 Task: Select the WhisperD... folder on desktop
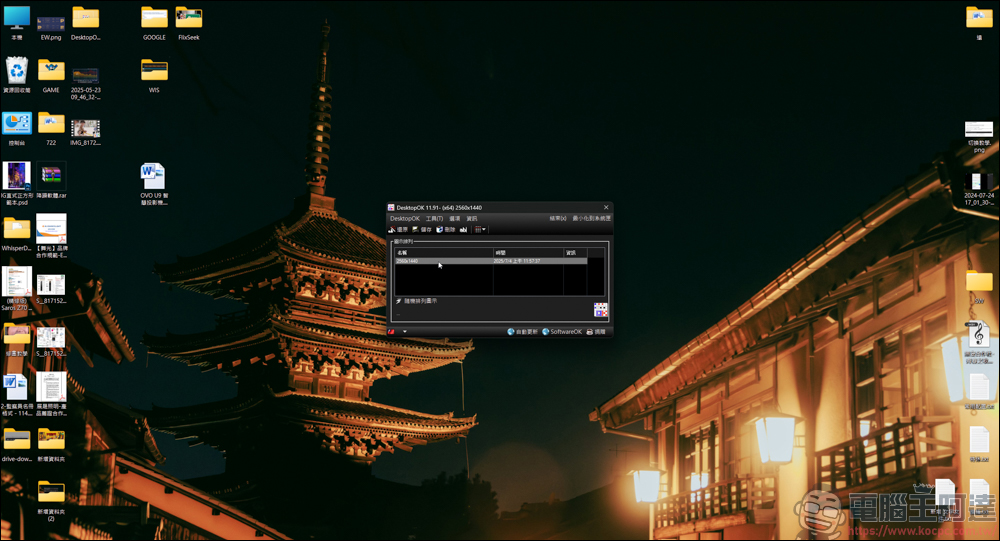coord(17,234)
